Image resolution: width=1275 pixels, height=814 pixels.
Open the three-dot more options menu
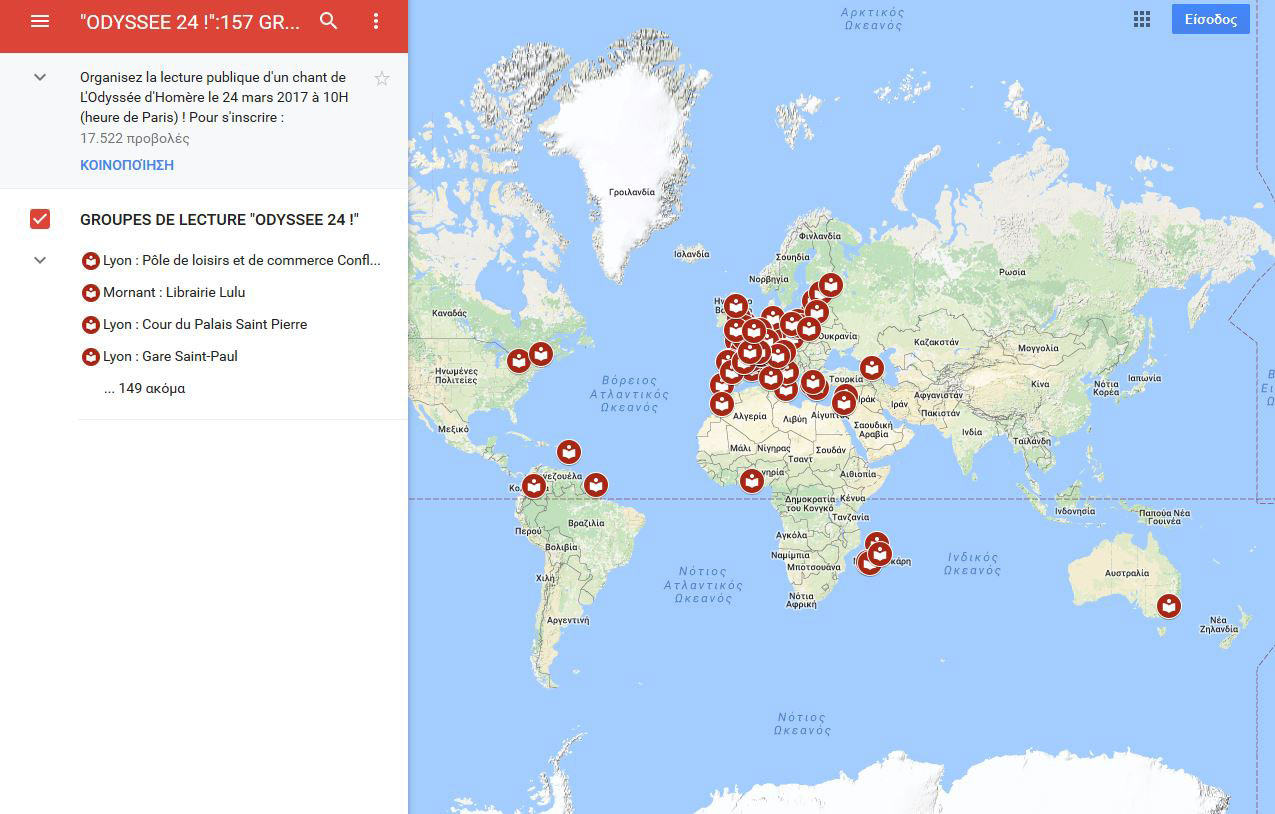point(376,21)
